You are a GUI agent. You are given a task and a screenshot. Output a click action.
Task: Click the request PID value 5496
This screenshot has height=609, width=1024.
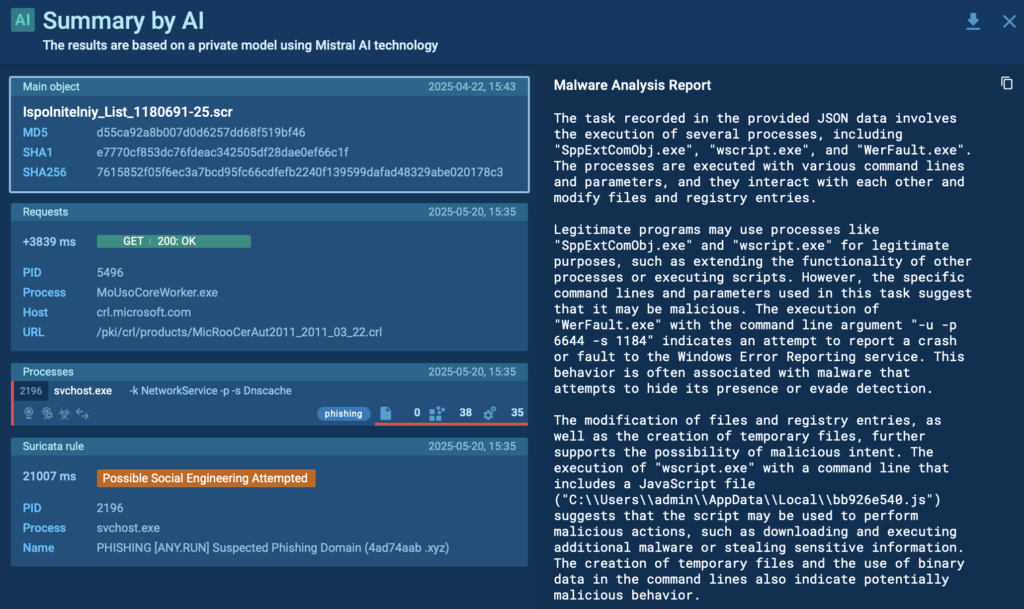click(110, 273)
